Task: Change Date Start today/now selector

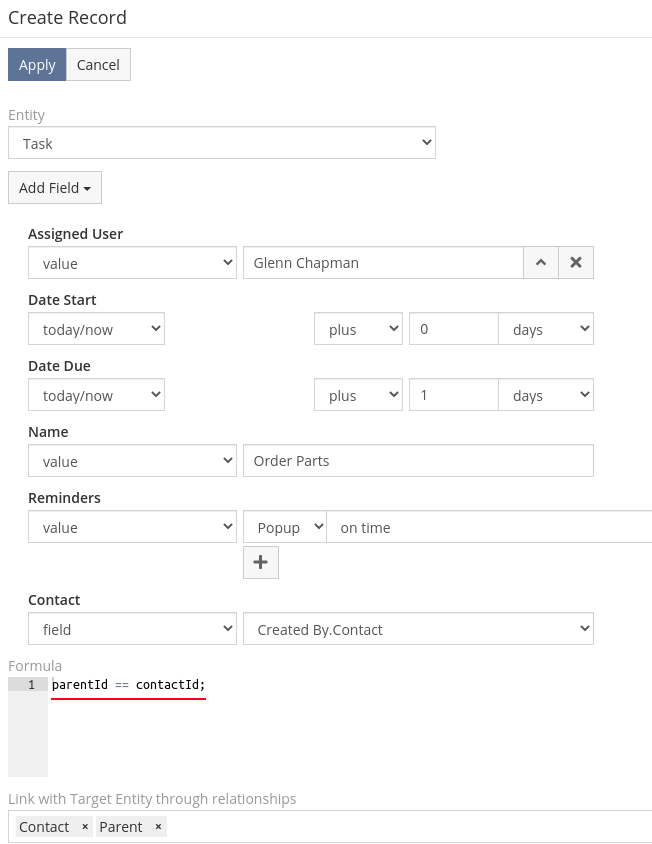Action: pyautogui.click(x=96, y=329)
